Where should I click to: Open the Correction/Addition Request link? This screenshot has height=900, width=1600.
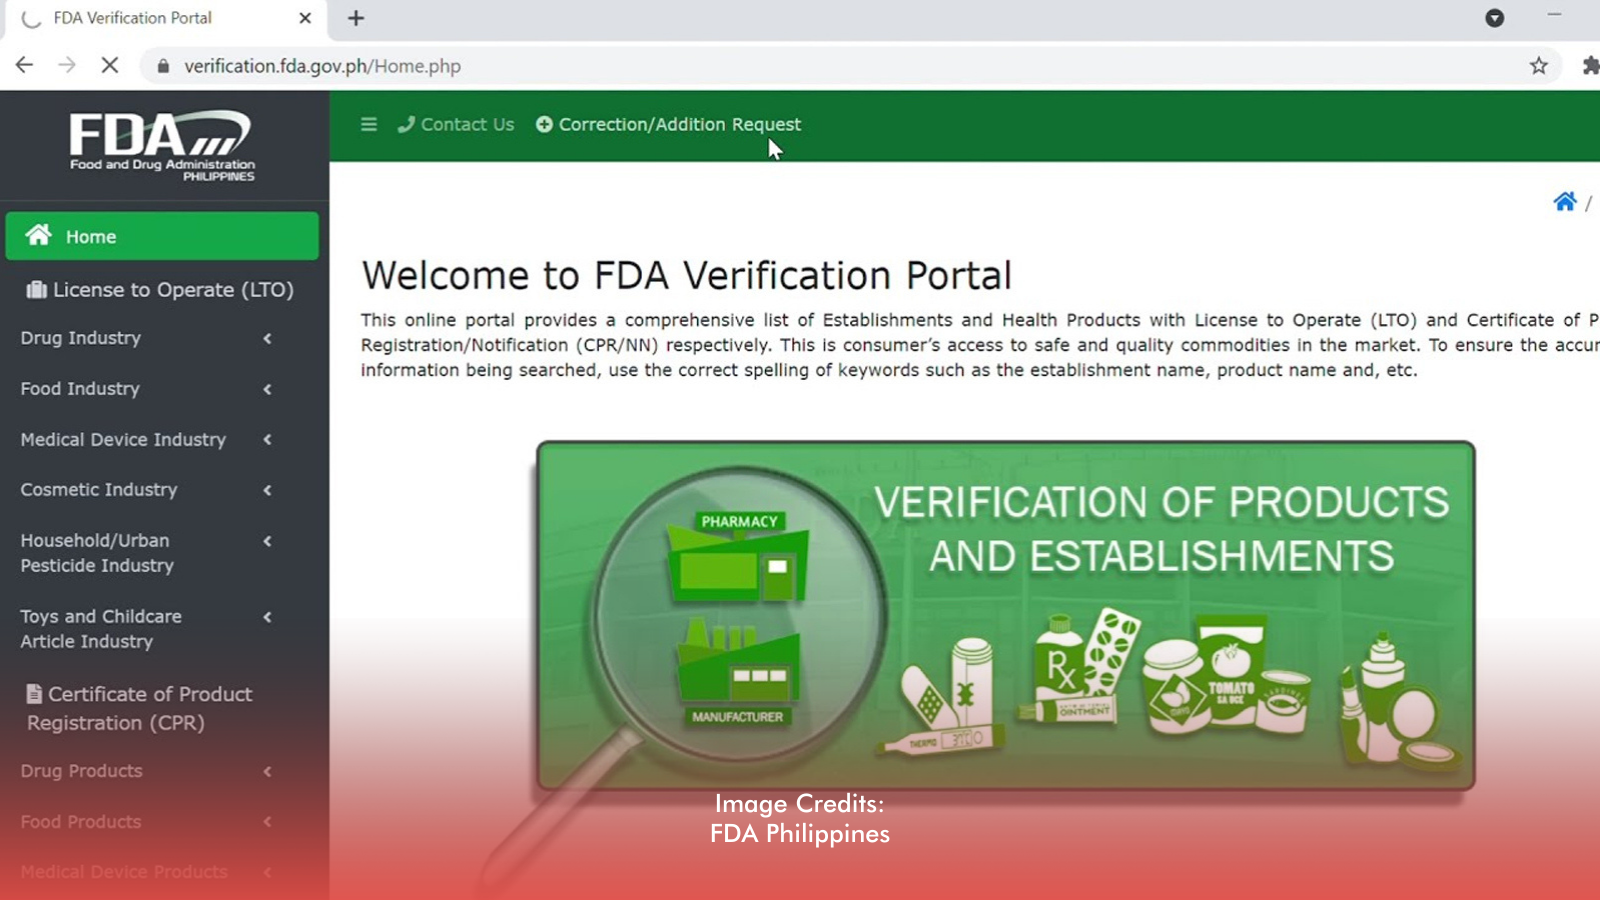[x=669, y=124]
